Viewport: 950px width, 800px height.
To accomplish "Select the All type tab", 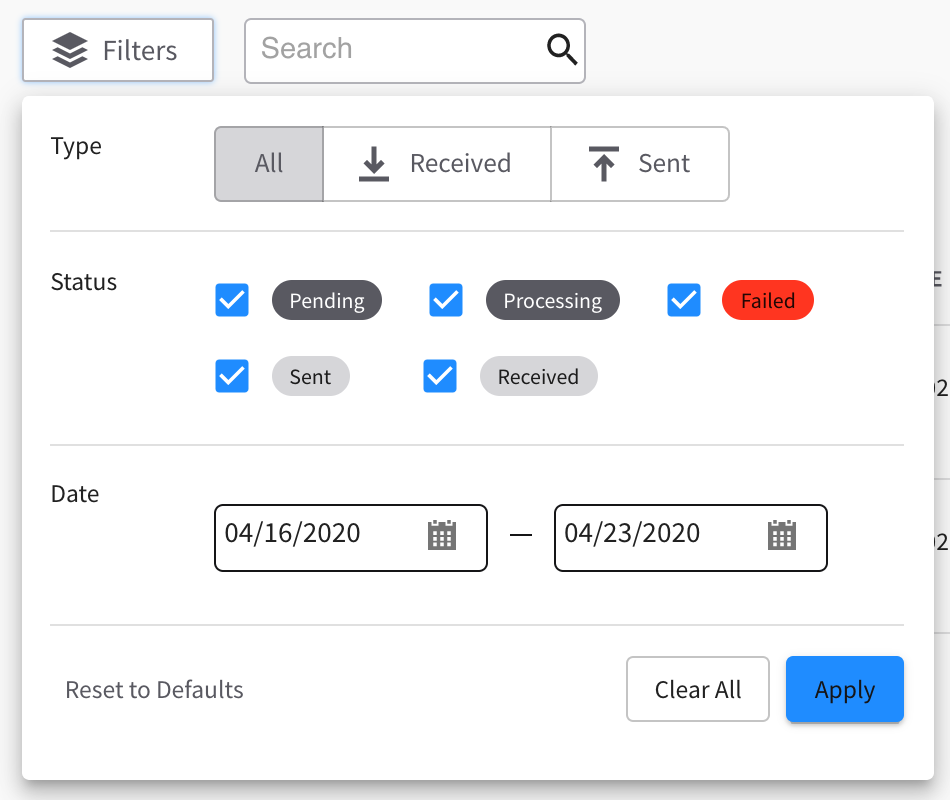I will (269, 164).
